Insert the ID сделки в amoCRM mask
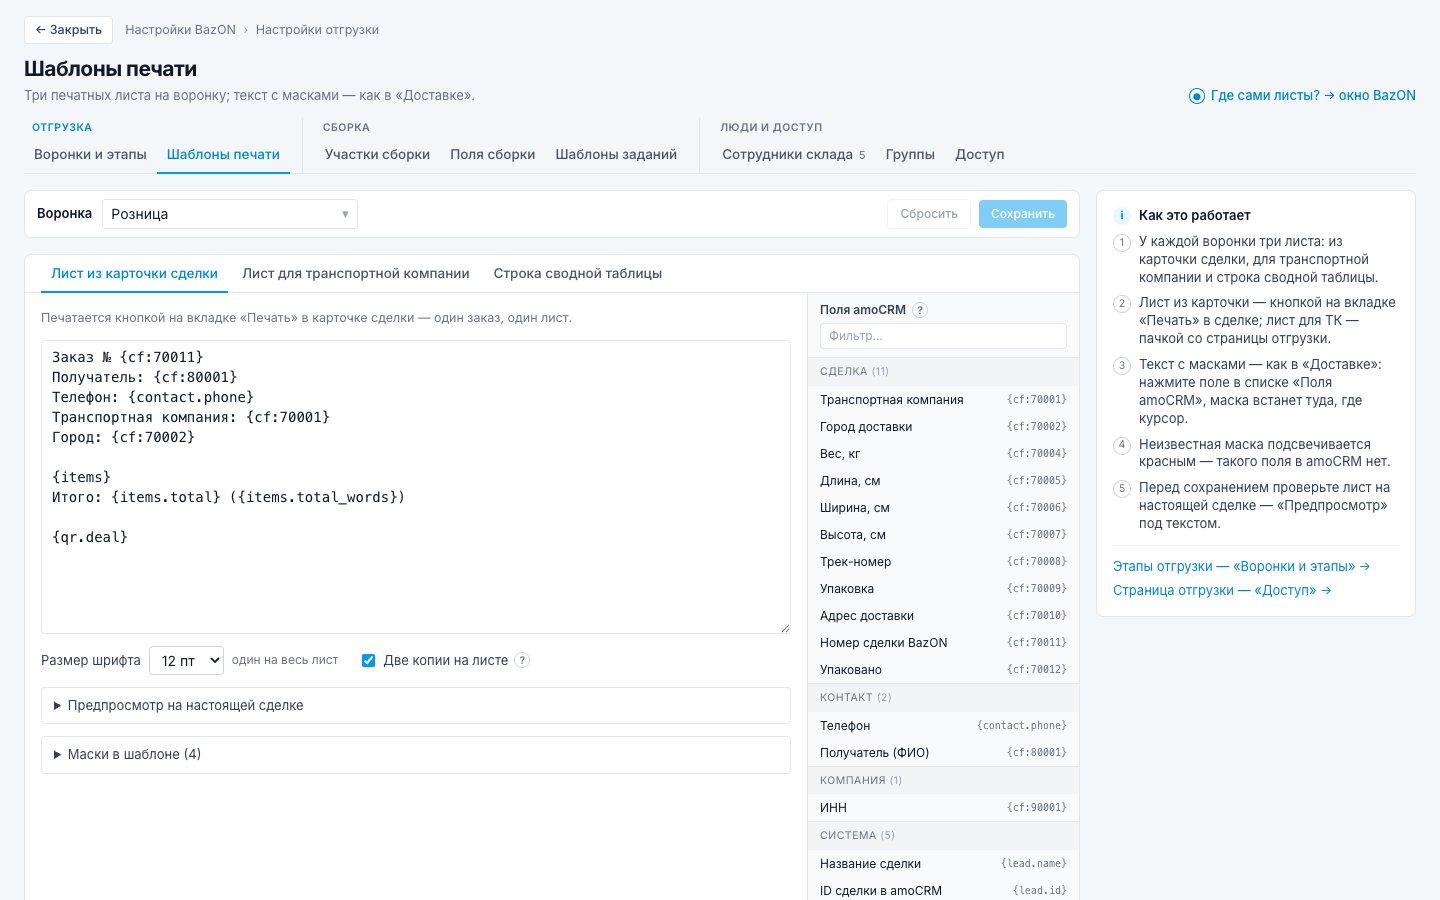Viewport: 1440px width, 900px height. 943,889
